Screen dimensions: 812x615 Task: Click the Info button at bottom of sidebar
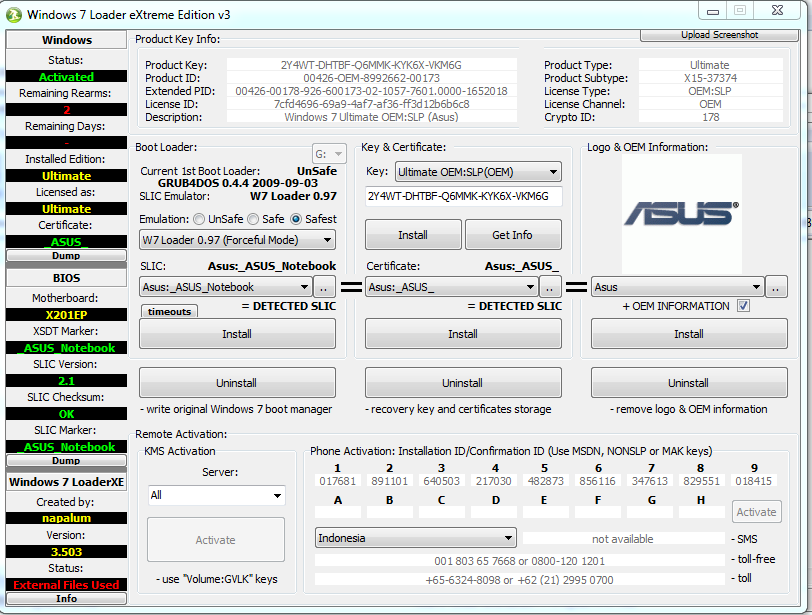tap(66, 598)
